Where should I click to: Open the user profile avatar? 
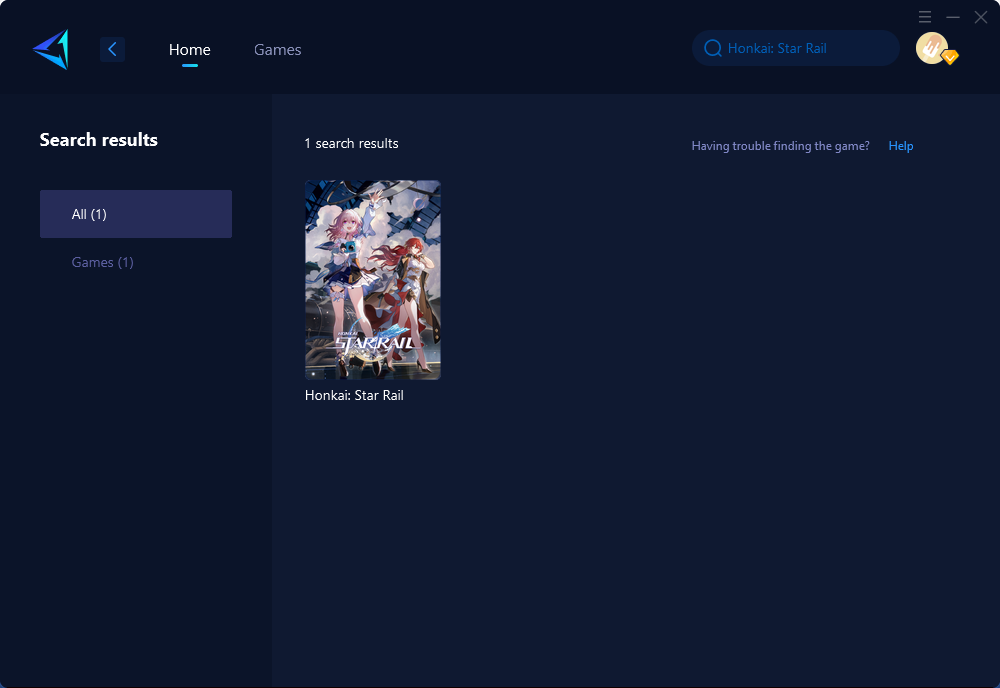932,48
